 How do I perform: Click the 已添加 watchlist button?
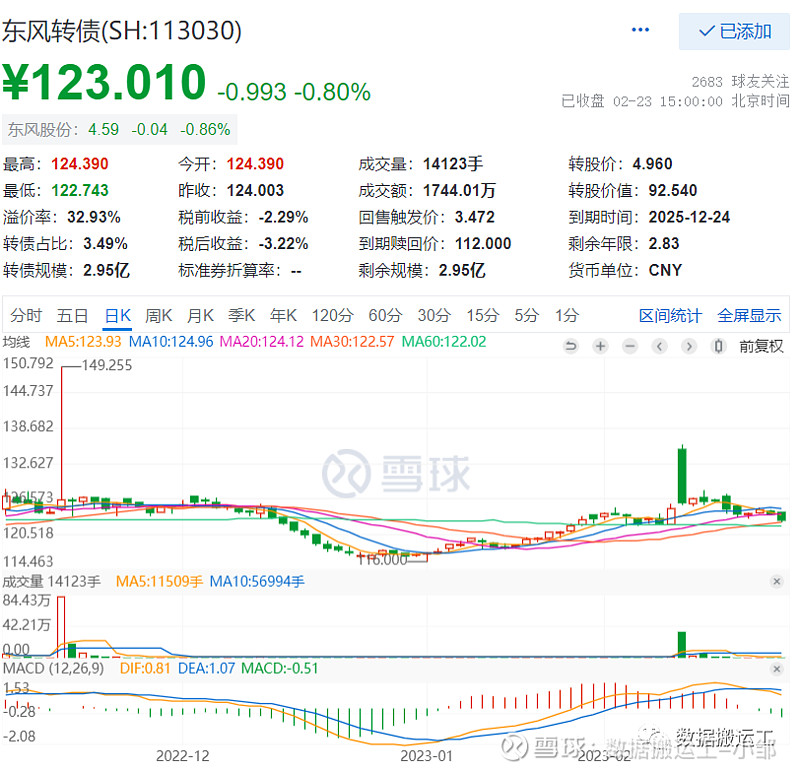pos(734,31)
